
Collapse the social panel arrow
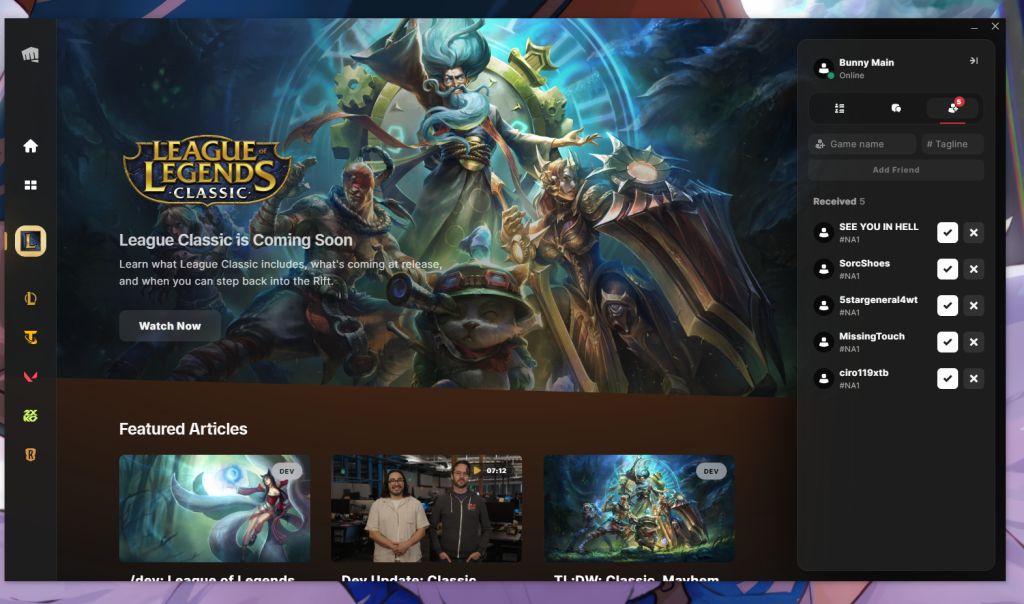[x=973, y=61]
